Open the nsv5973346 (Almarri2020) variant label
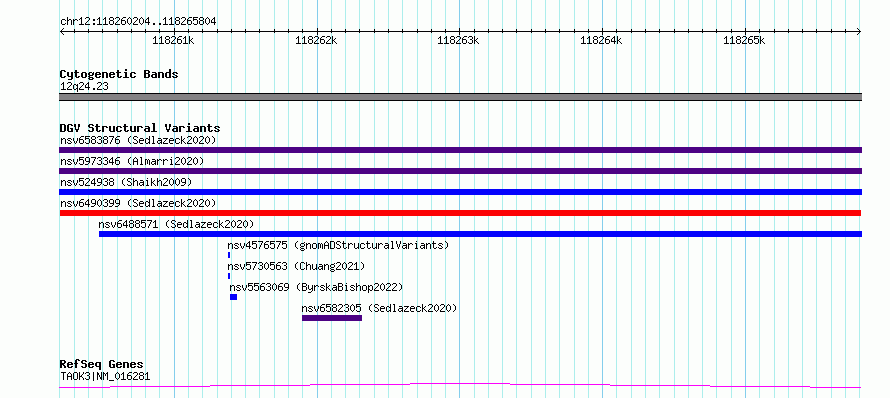This screenshot has height=398, width=890. pyautogui.click(x=132, y=161)
